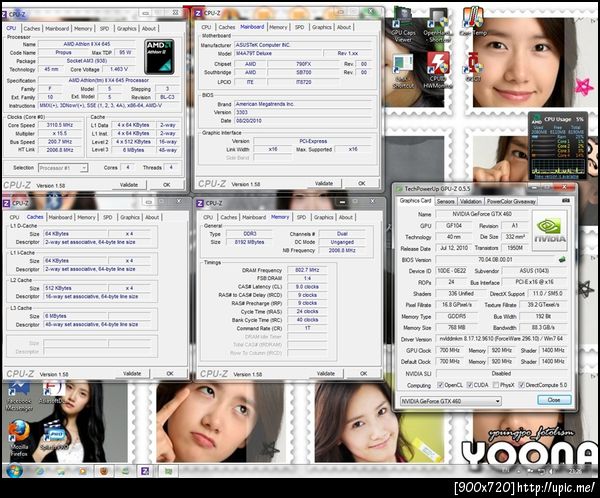
Task: Click Validate in CPU-Z Caches window
Action: [x=132, y=373]
